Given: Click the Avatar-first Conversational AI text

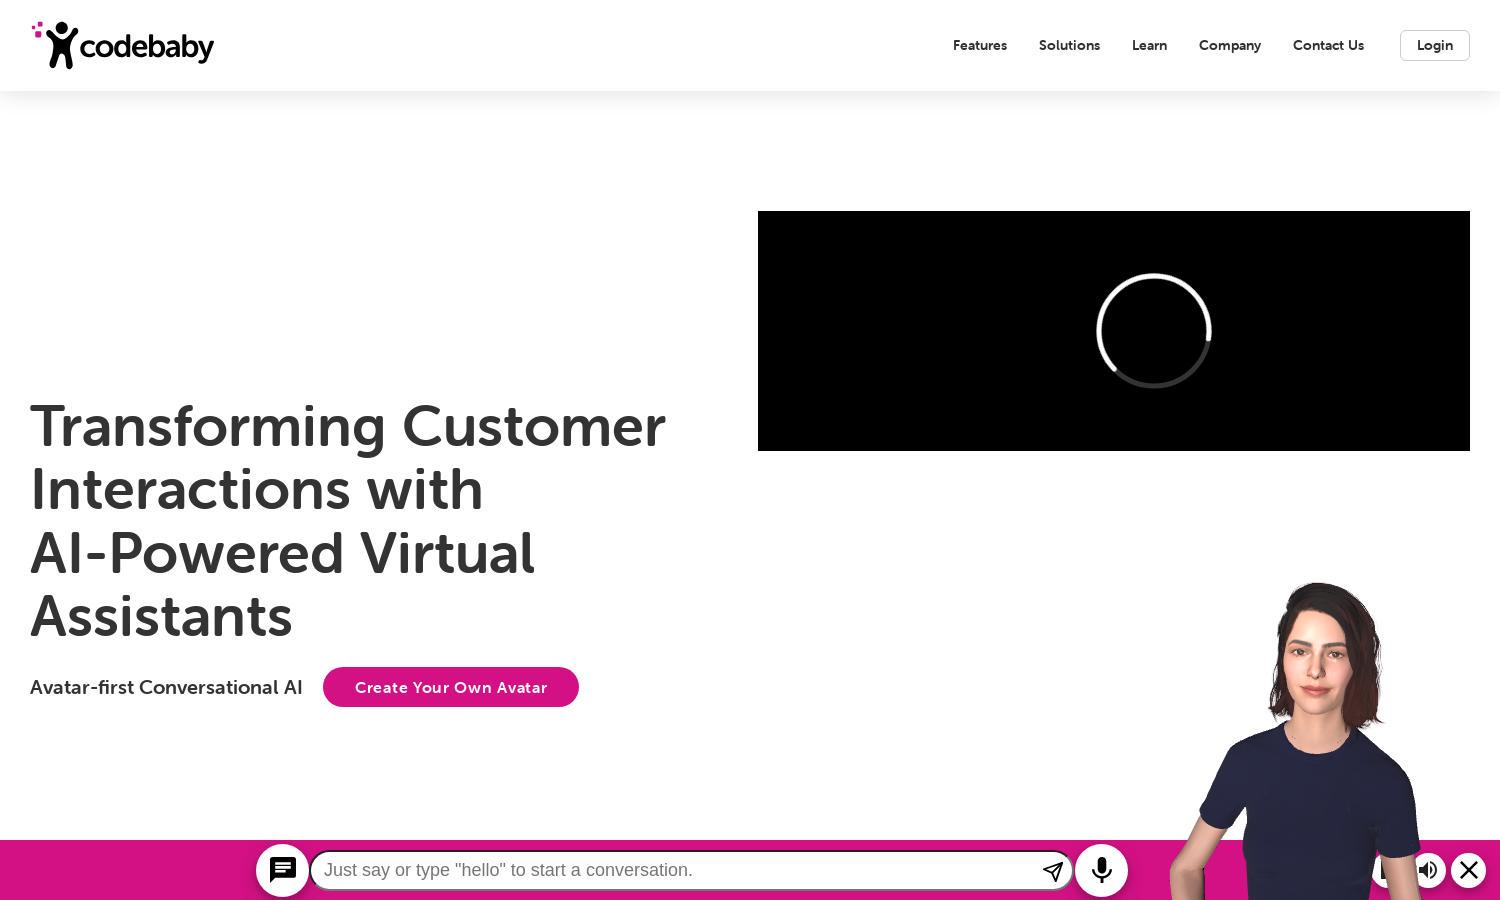Looking at the screenshot, I should click(166, 687).
